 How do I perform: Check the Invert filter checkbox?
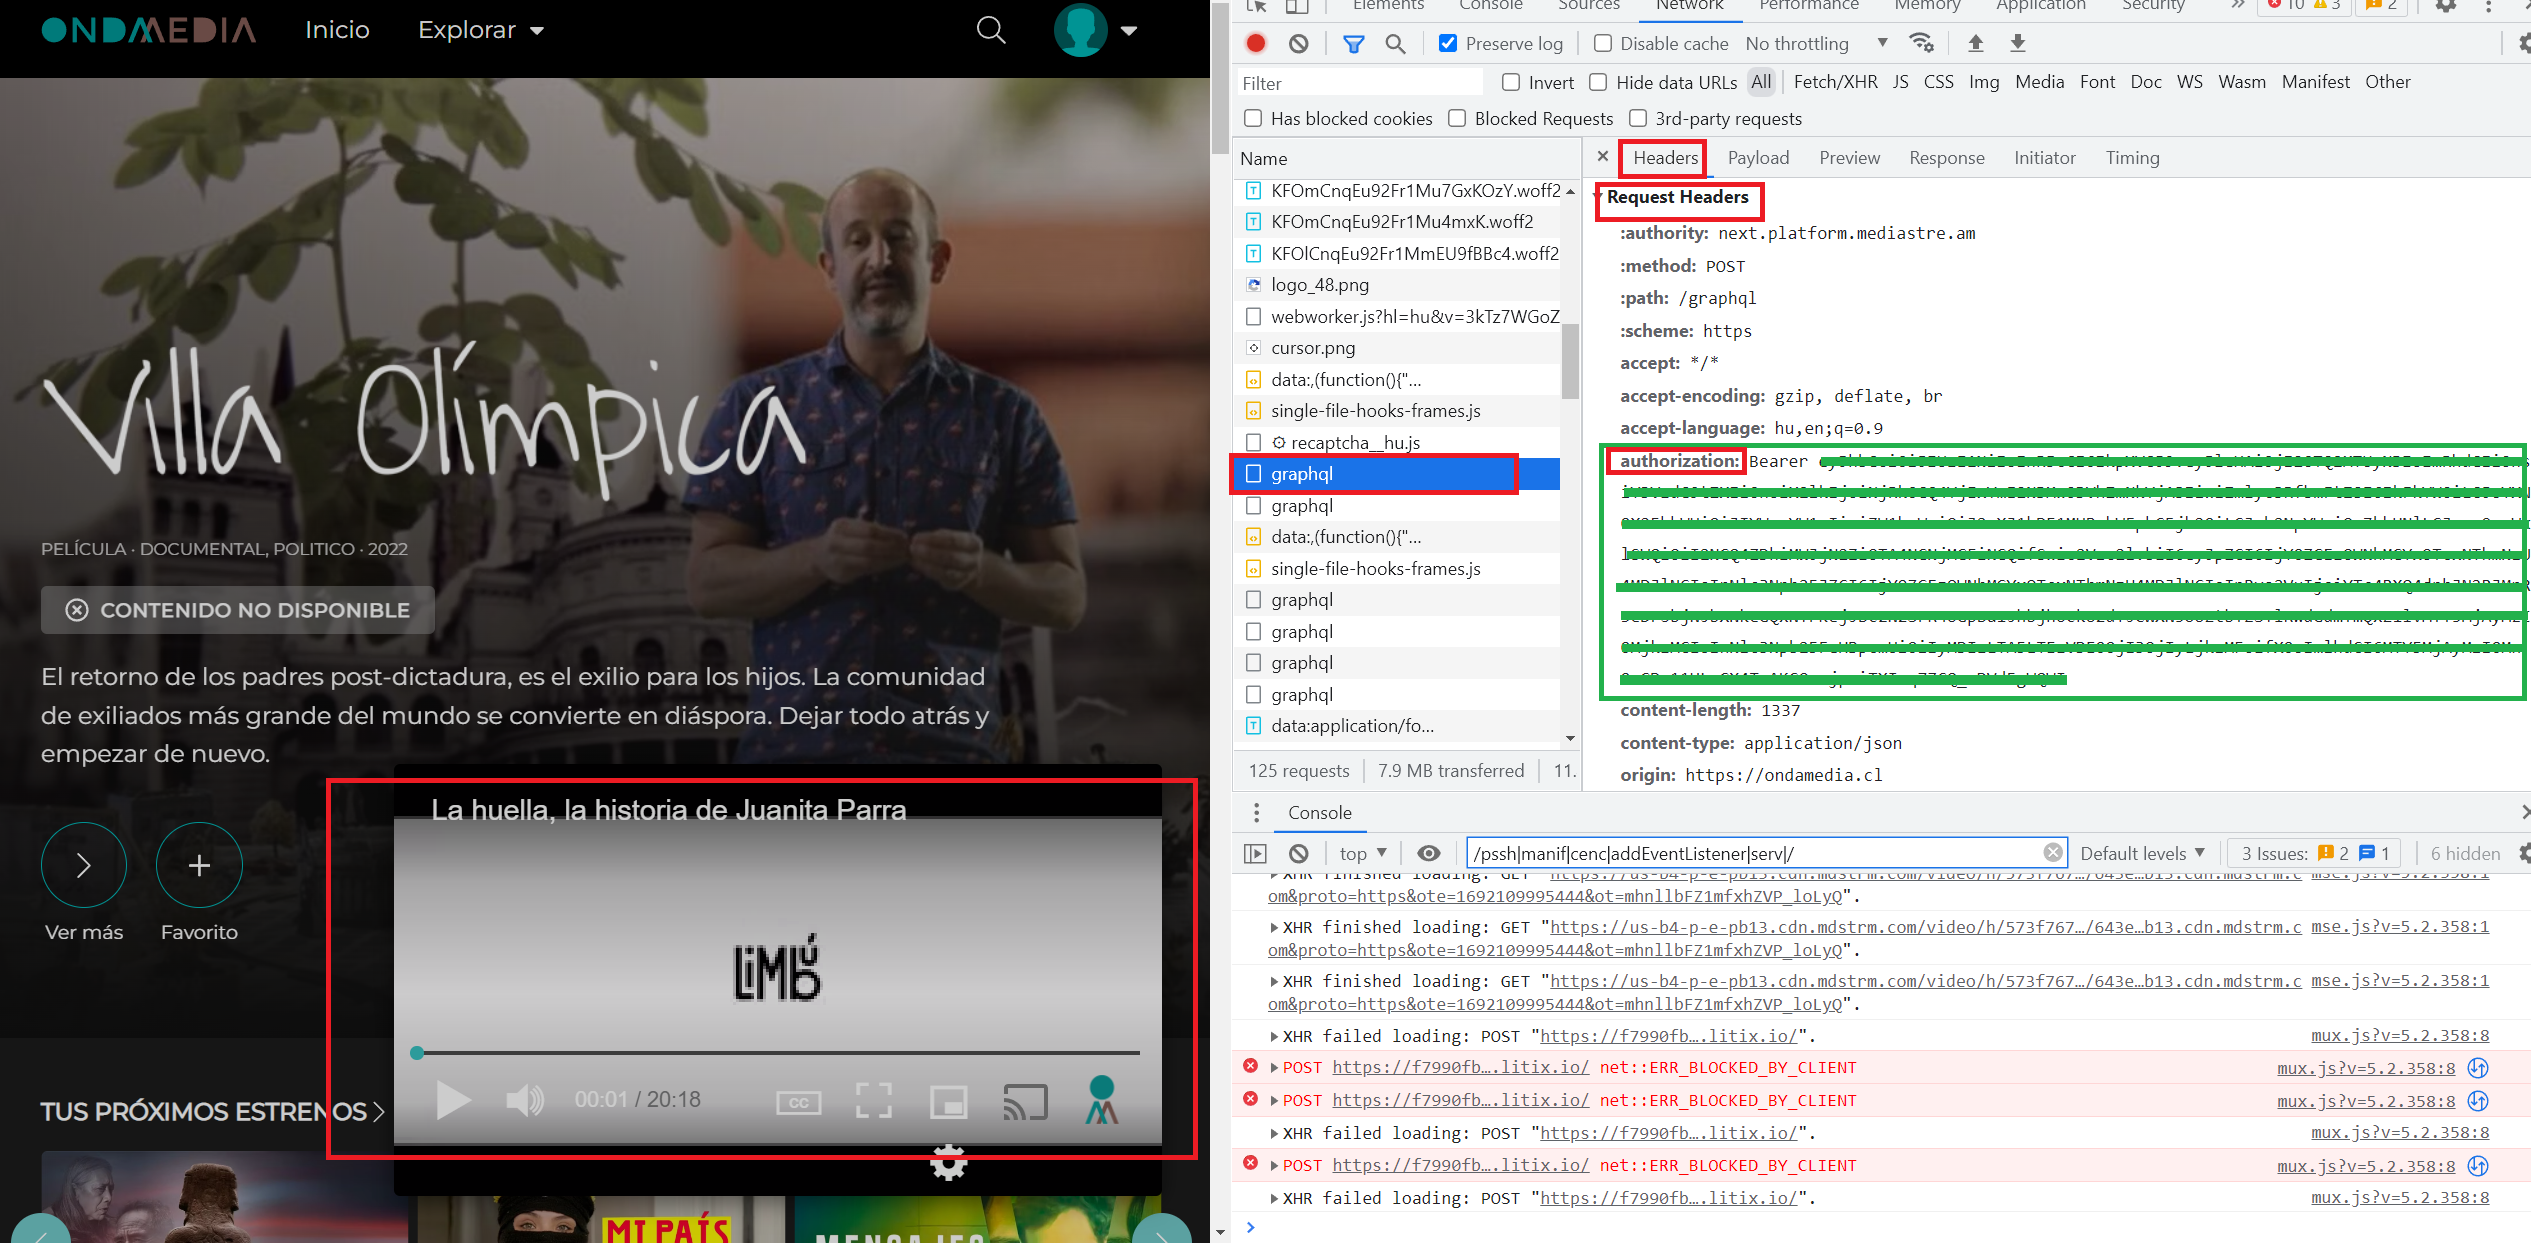pos(1511,82)
